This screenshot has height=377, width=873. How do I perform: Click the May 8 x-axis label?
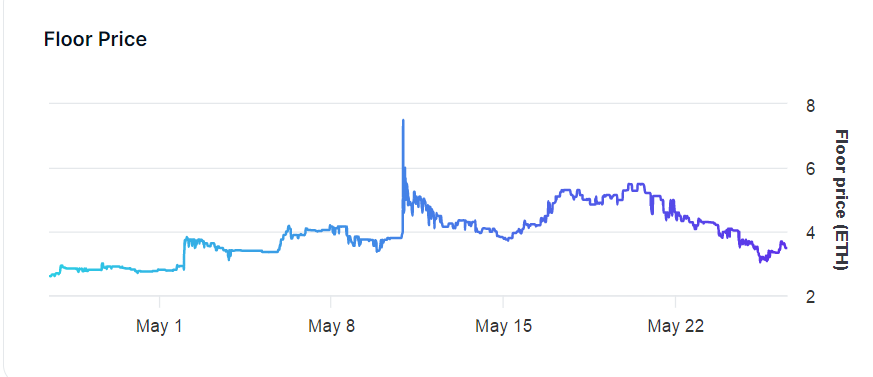[331, 326]
